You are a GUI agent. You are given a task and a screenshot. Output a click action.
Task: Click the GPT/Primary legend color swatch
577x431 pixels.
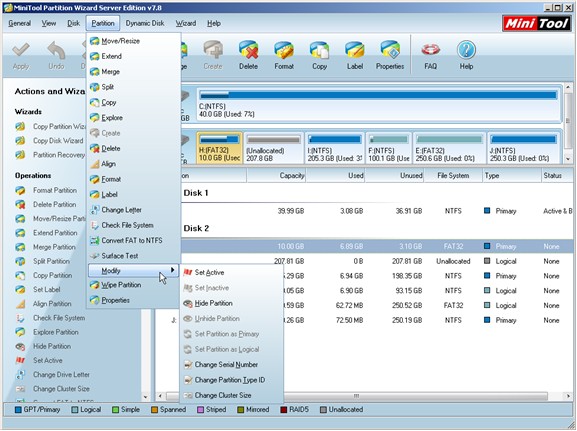coord(18,410)
